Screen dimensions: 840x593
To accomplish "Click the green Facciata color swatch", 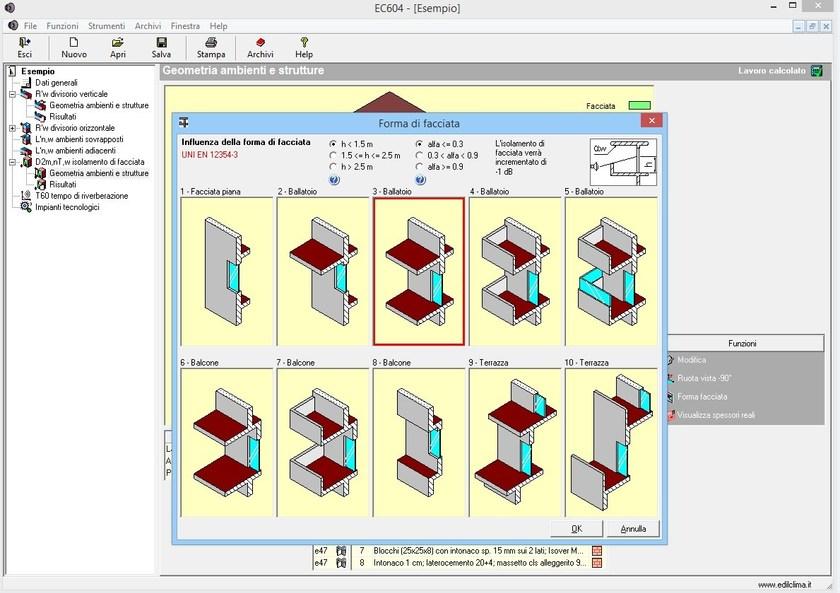I will coord(639,105).
